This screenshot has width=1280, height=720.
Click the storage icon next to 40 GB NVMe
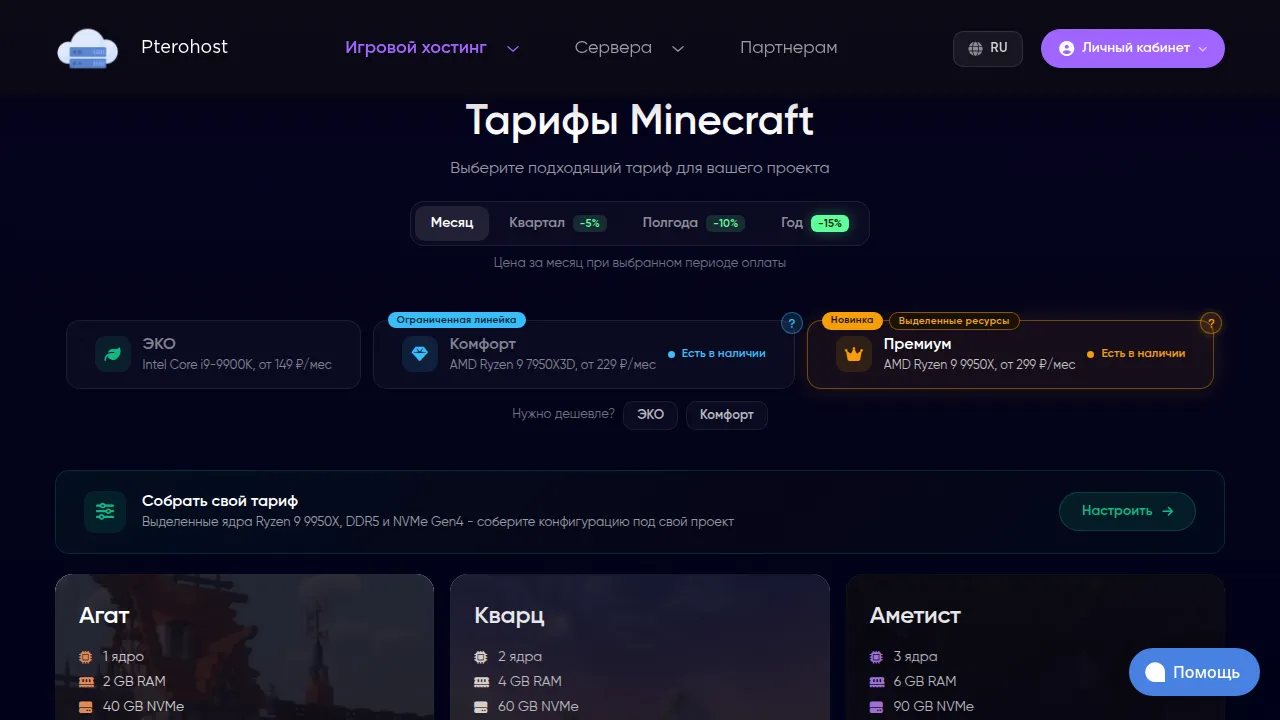click(x=85, y=707)
